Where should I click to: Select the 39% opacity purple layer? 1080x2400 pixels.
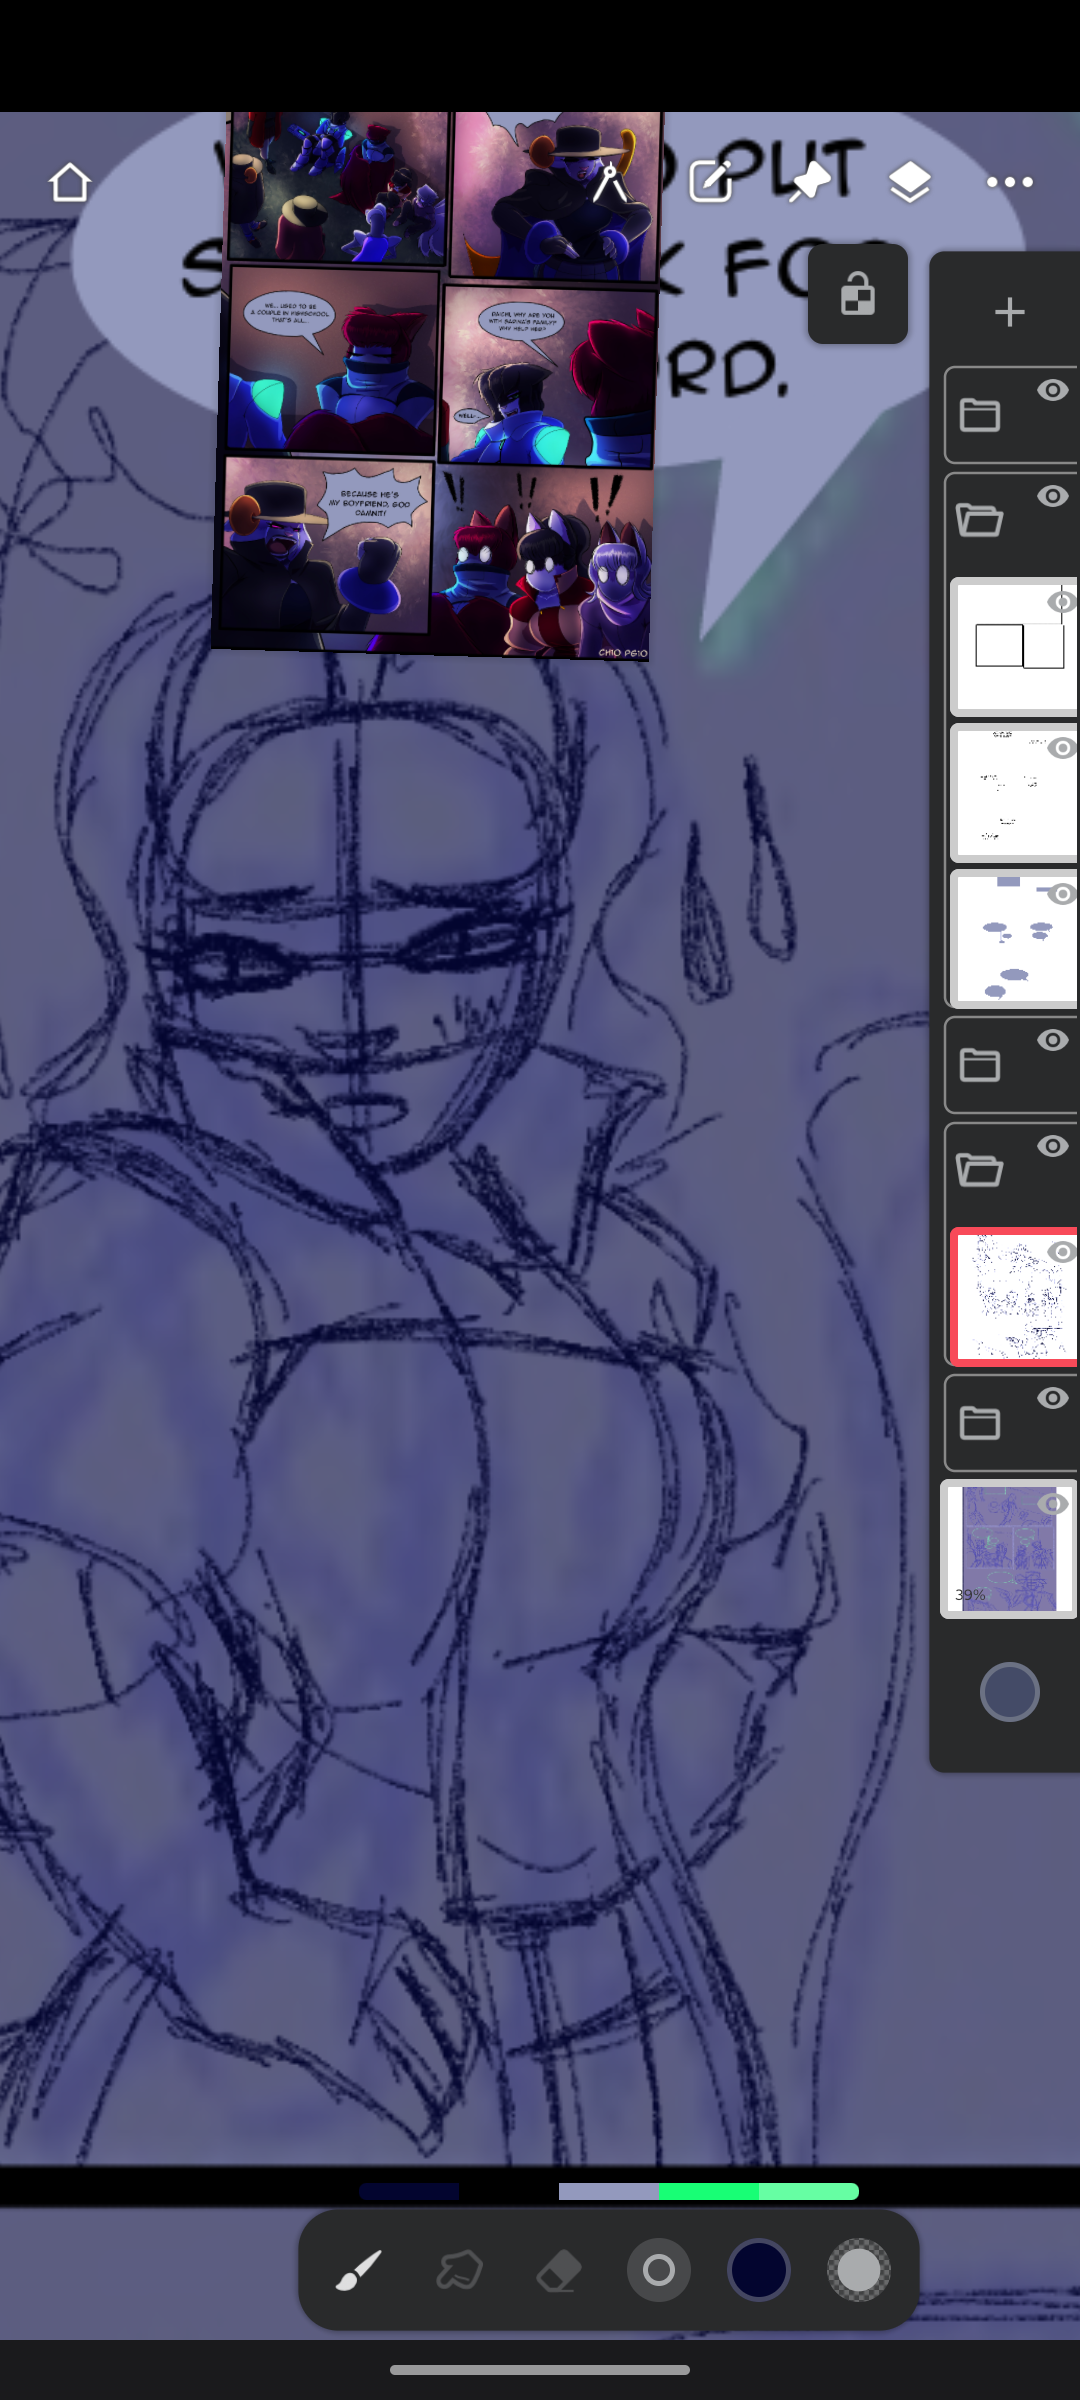[x=1009, y=1548]
